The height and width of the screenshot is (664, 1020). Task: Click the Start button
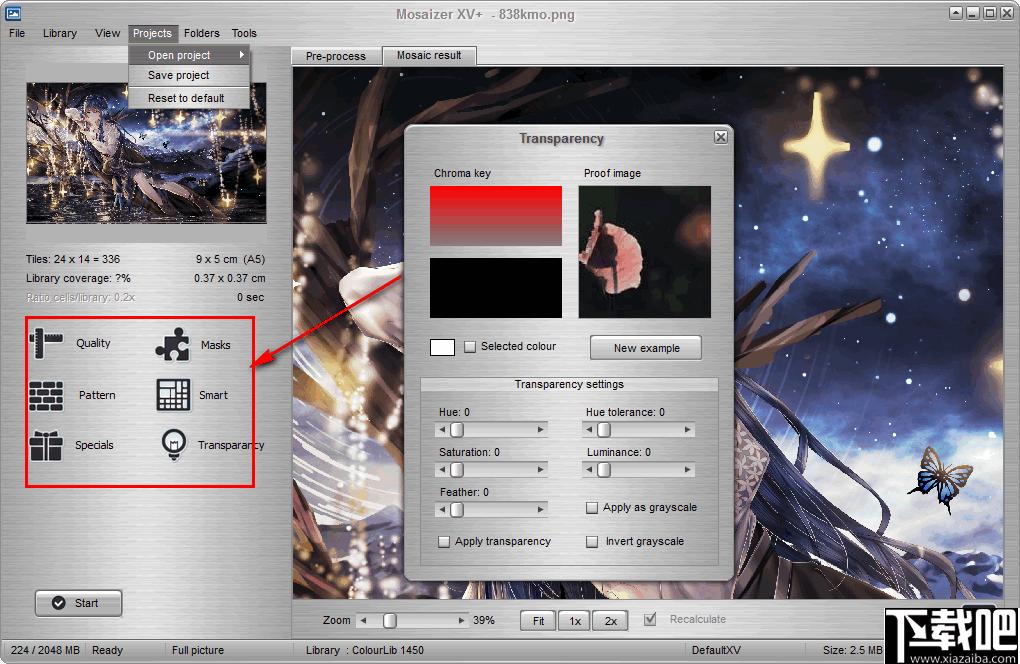tap(78, 603)
